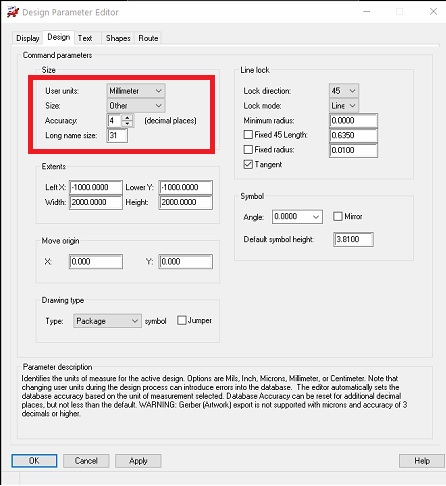The width and height of the screenshot is (446, 486).
Task: Increase Accuracy with the up spinner arrow
Action: click(127, 118)
